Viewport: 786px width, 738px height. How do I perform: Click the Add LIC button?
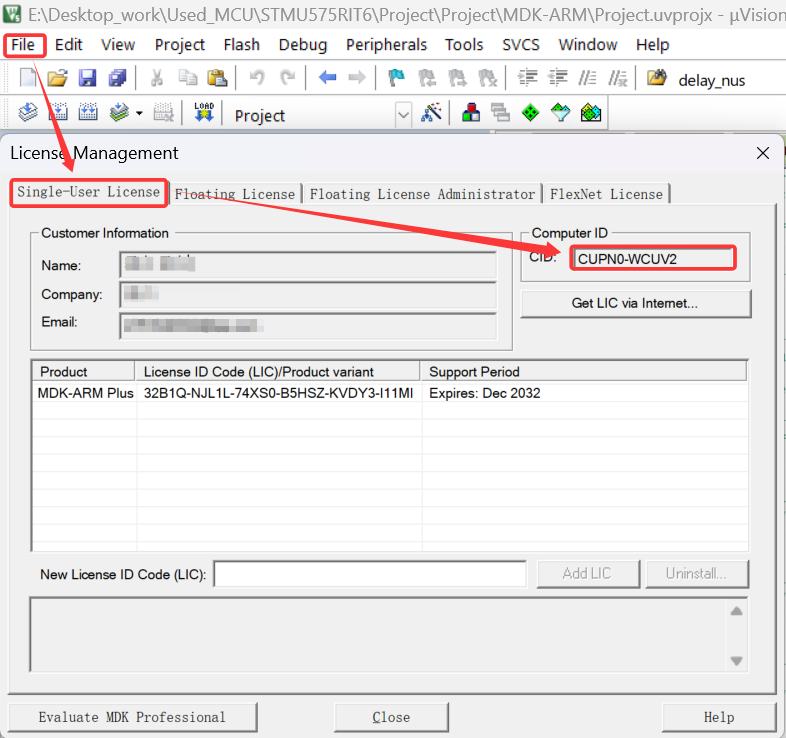coord(587,574)
